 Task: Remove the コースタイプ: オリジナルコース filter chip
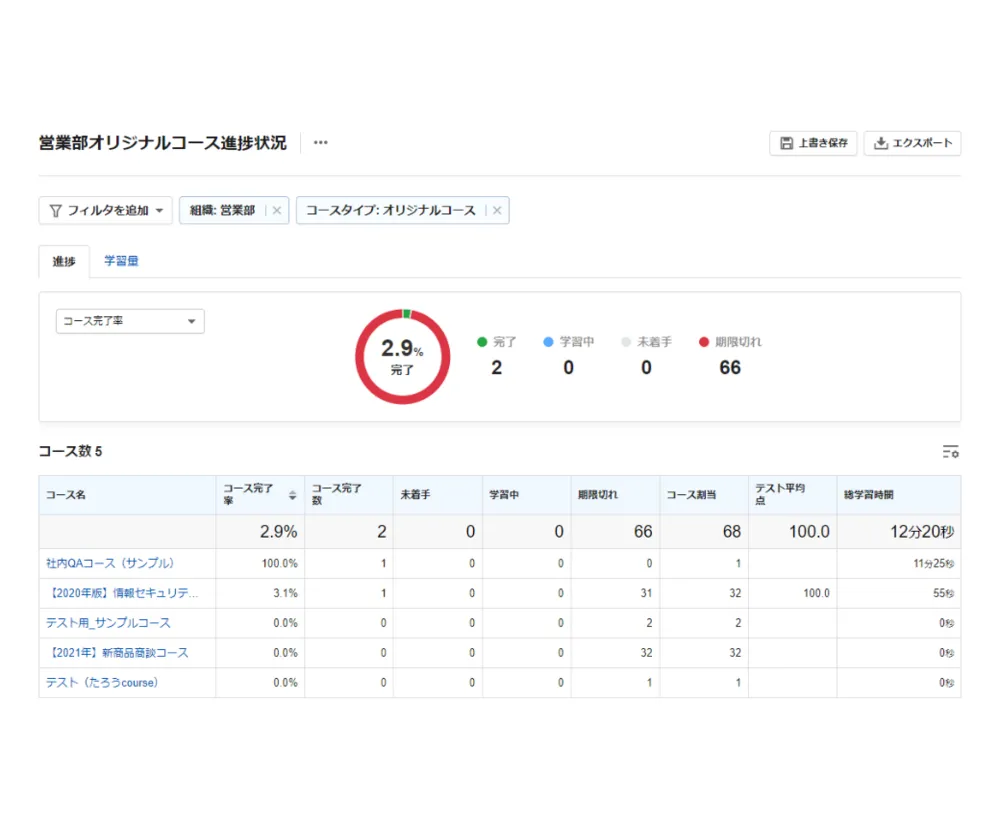(x=497, y=211)
